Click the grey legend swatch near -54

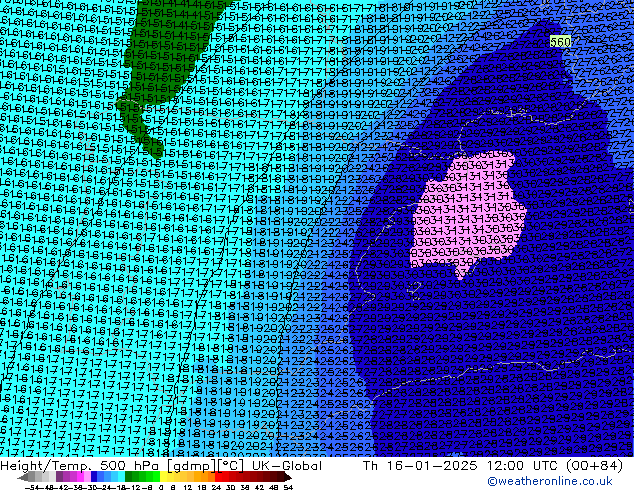32,477
